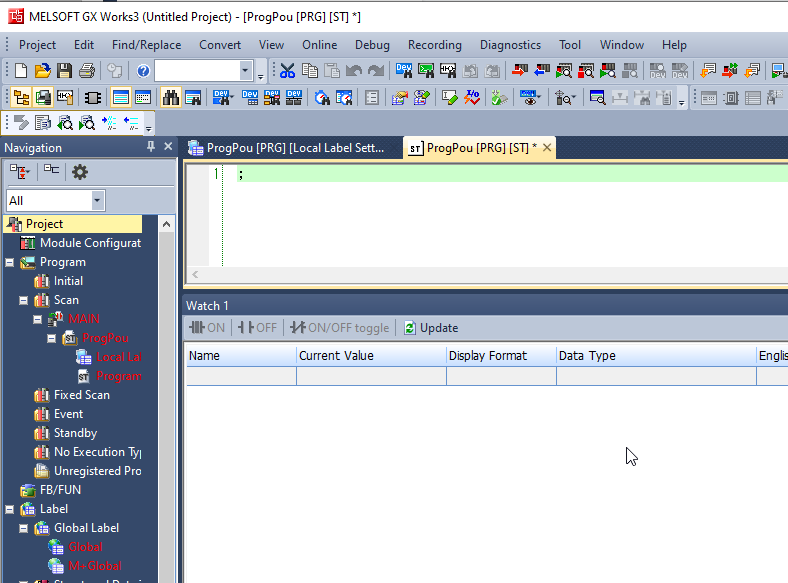Click the Paste icon
This screenshot has height=583, width=788.
(332, 71)
